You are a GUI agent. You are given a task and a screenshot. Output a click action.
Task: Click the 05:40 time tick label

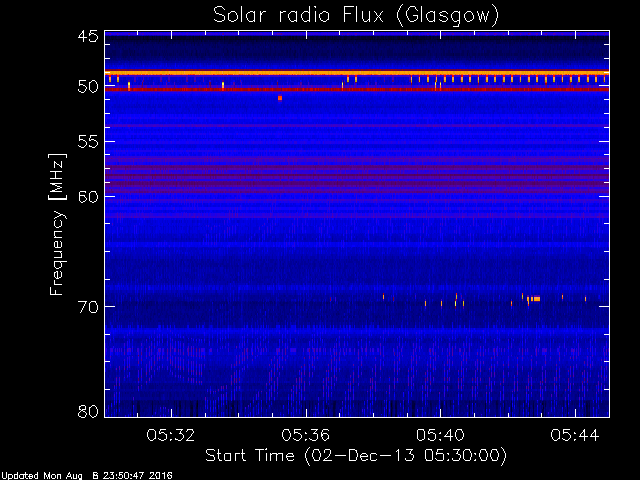click(x=440, y=435)
